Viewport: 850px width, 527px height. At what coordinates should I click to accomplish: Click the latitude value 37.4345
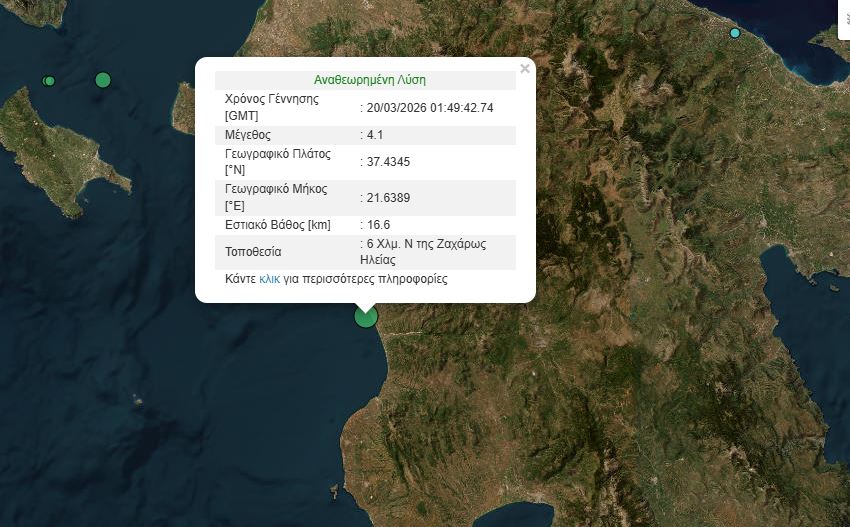tap(388, 161)
